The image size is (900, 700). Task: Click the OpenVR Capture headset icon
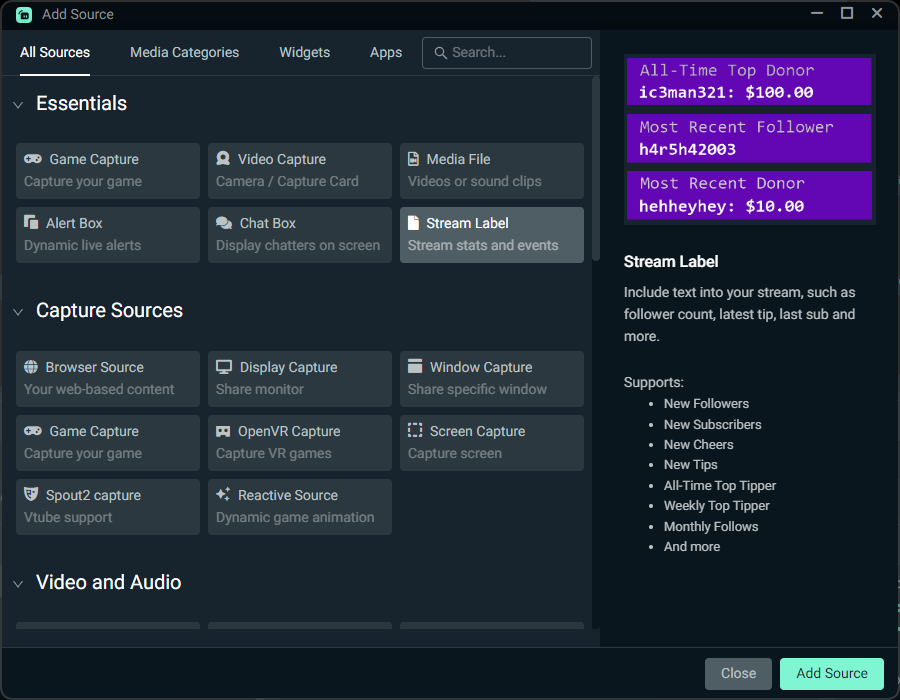223,431
